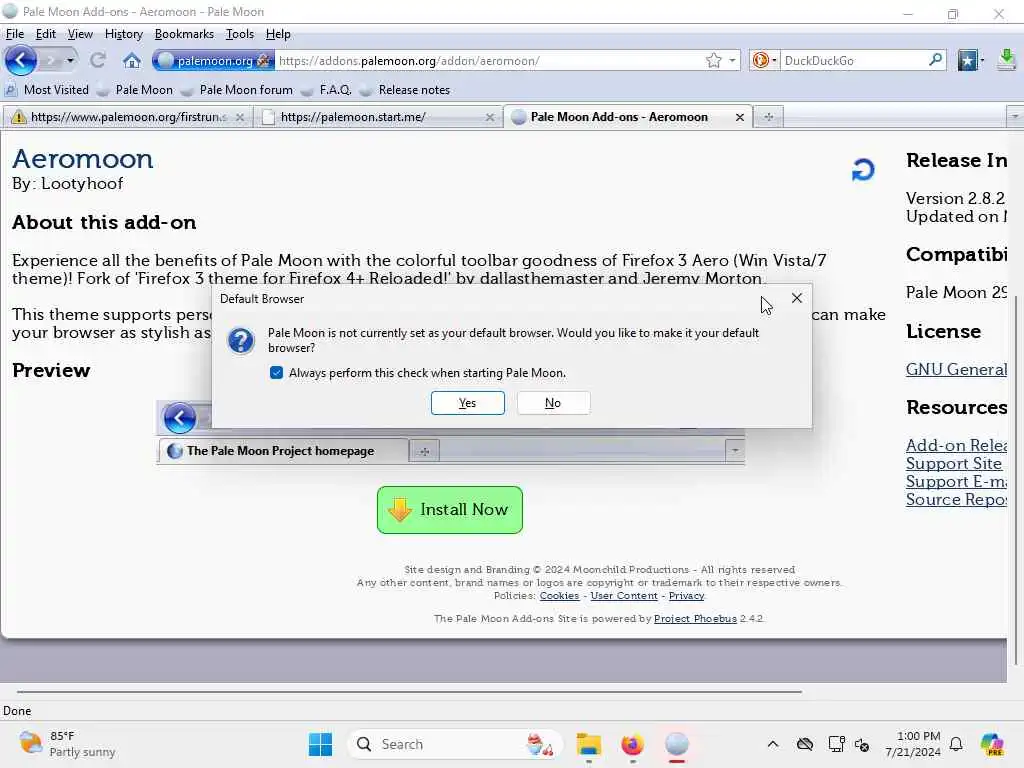Image resolution: width=1024 pixels, height=768 pixels.
Task: Open the File menu
Action: click(x=15, y=34)
